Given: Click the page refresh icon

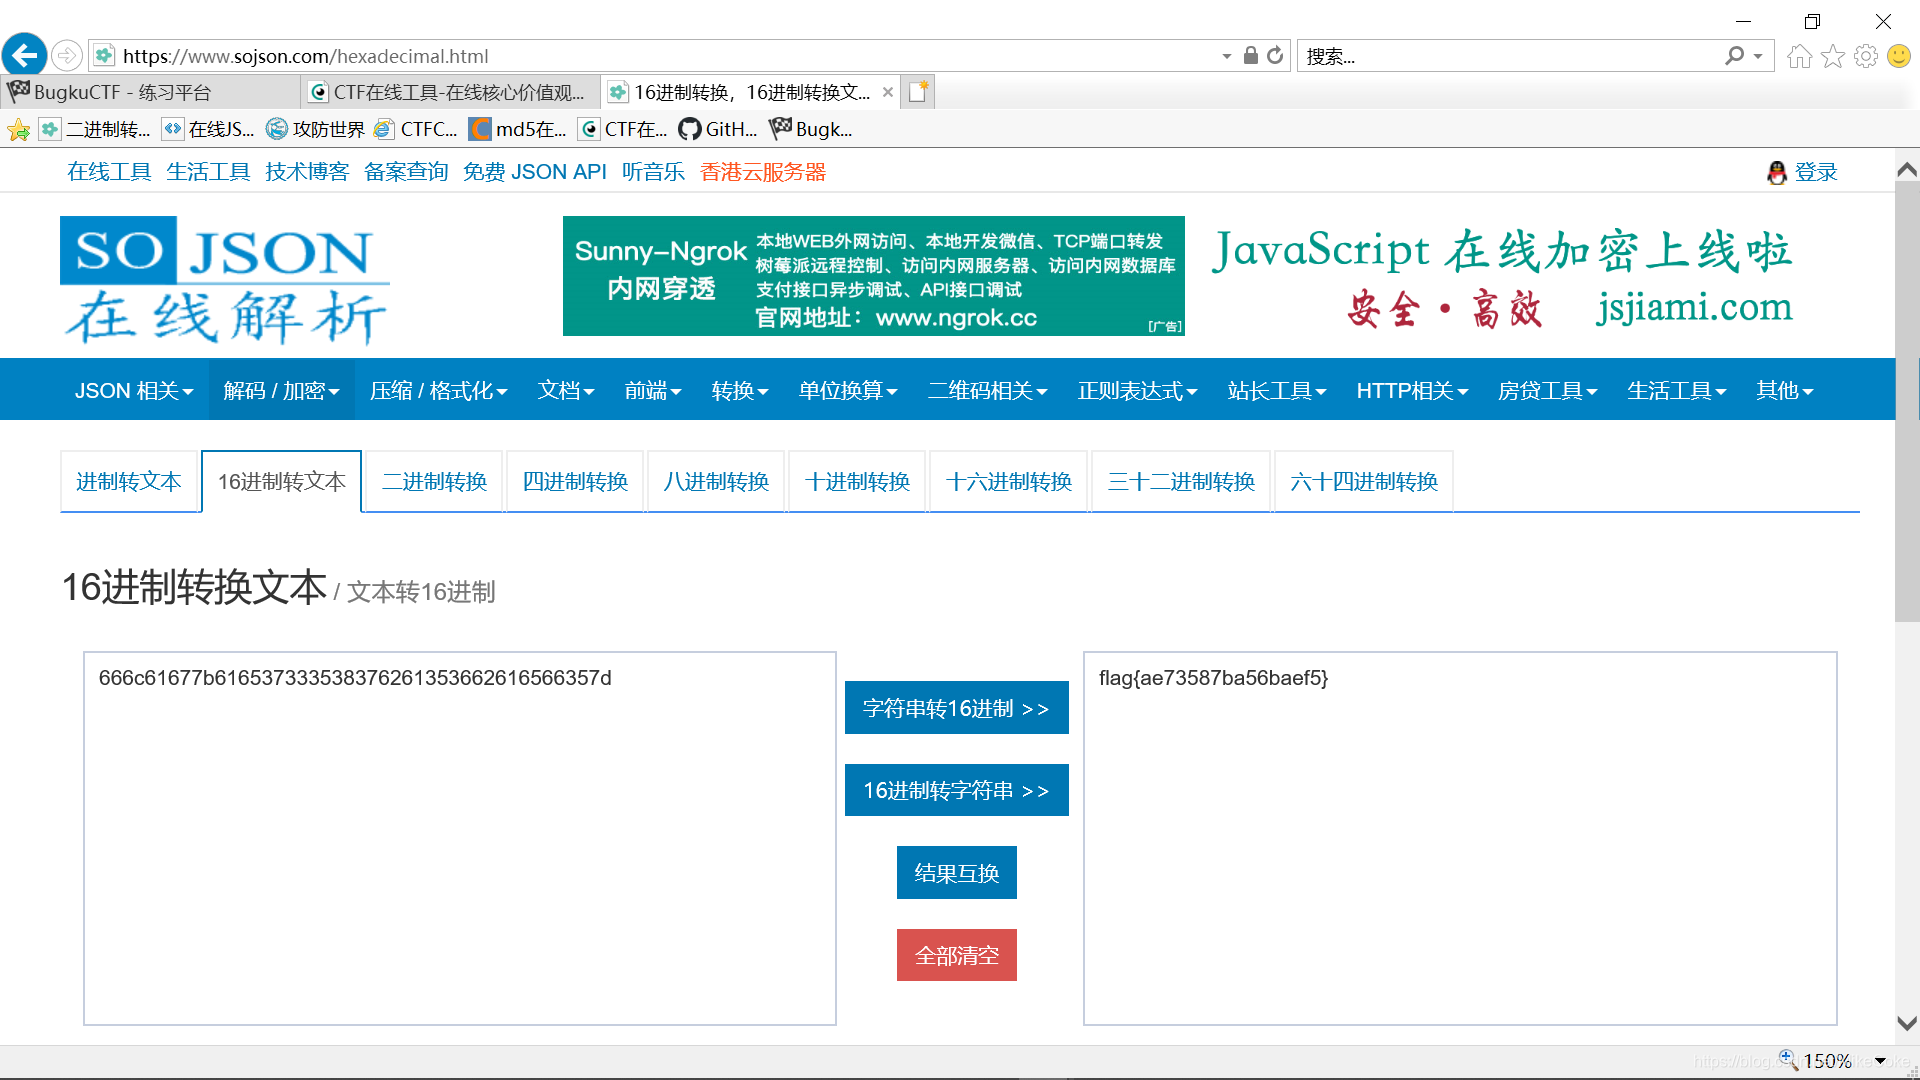Looking at the screenshot, I should 1275,56.
